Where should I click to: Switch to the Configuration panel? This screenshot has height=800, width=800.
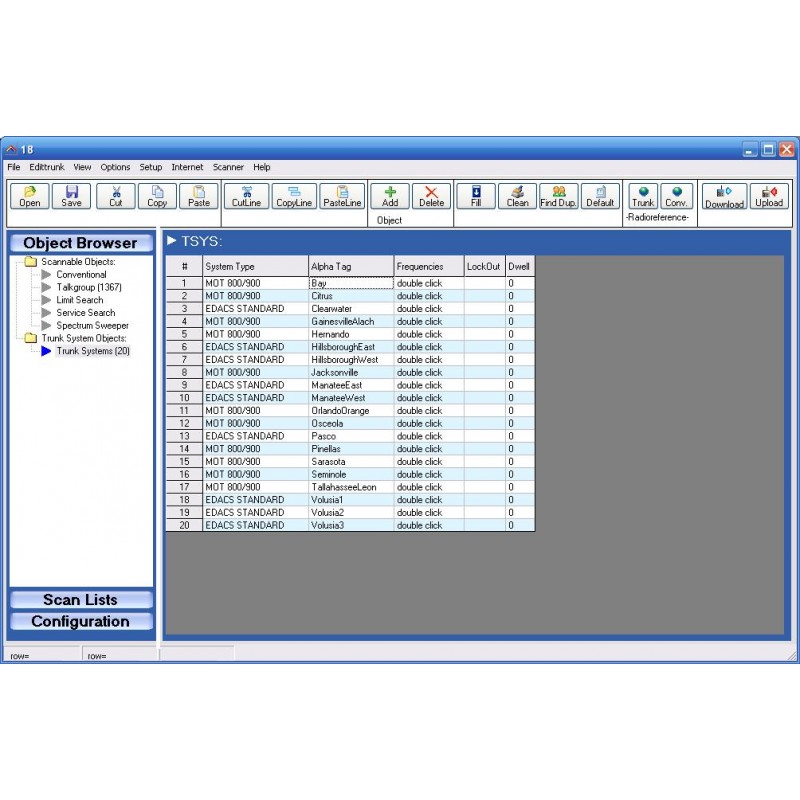(x=80, y=621)
